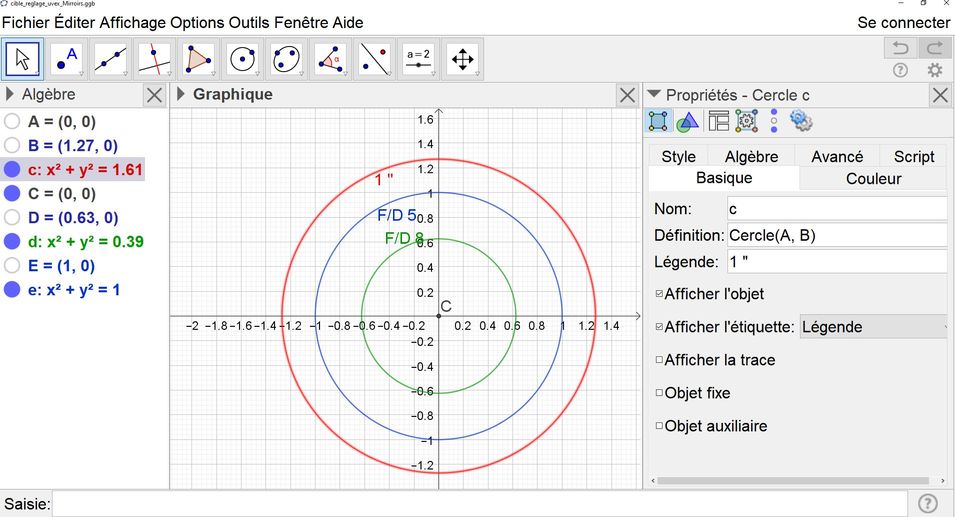Select the Line through two points tool
This screenshot has width=955, height=517.
110,60
